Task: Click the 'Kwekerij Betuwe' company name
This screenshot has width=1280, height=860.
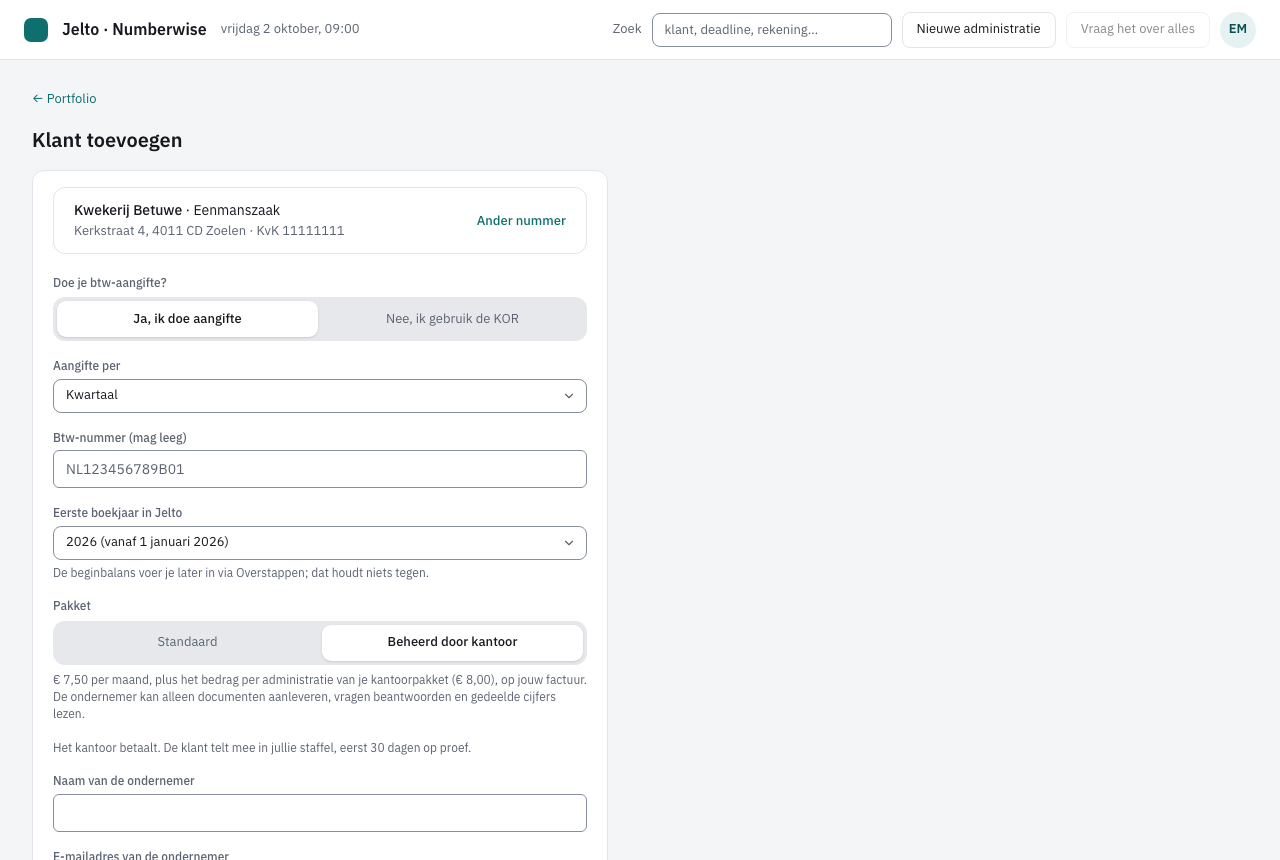Action: click(128, 211)
